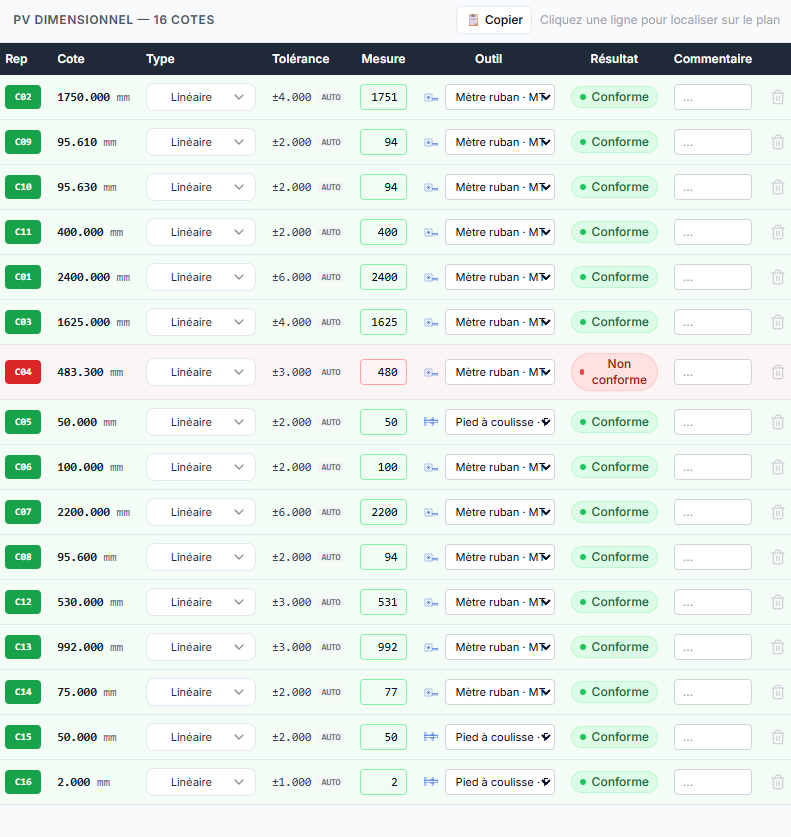This screenshot has width=791, height=837.
Task: Click trash icon for row C10
Action: coord(778,187)
